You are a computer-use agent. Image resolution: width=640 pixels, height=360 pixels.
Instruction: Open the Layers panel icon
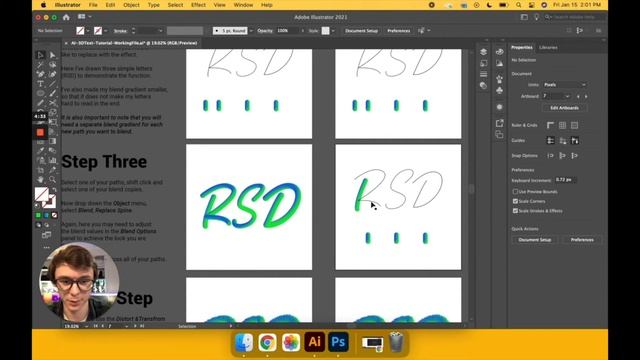(483, 52)
